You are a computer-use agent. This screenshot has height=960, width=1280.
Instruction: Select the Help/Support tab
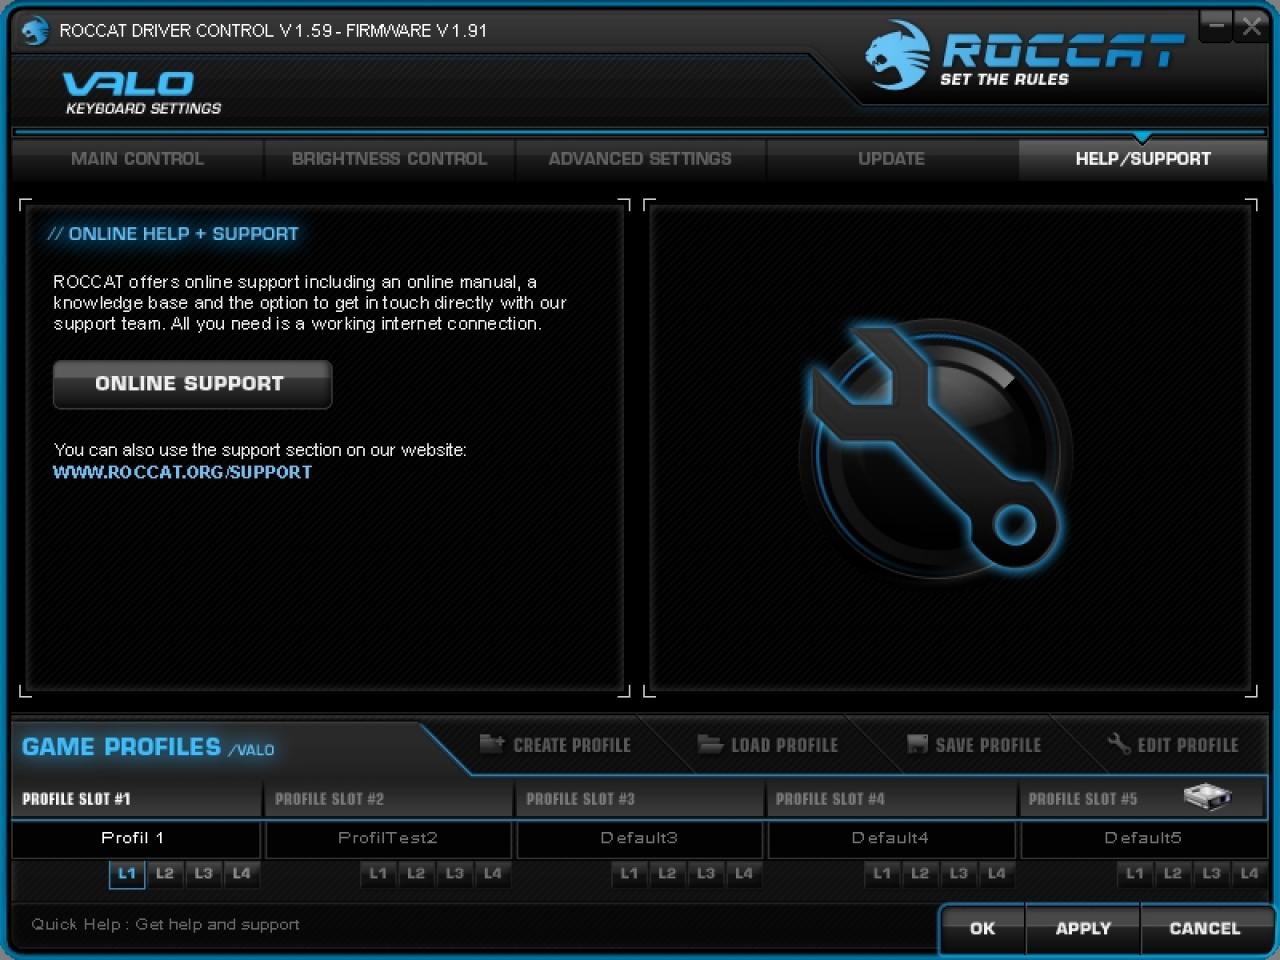point(1143,159)
